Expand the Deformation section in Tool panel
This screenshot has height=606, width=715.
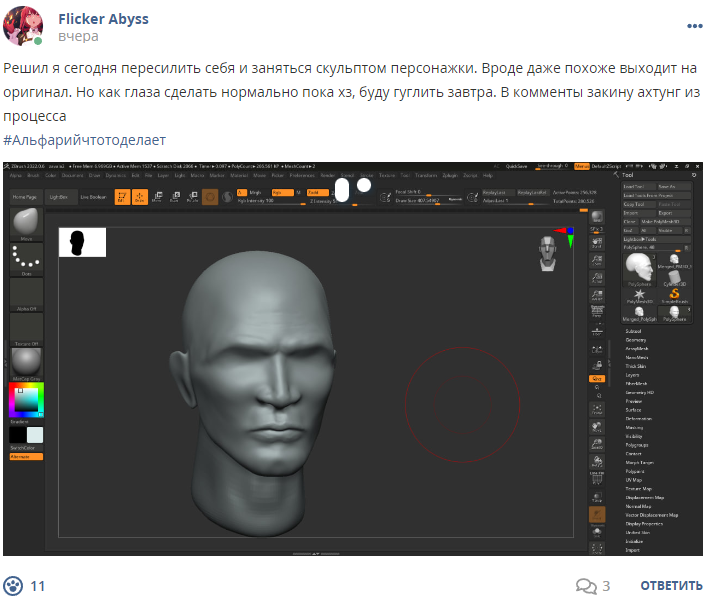[638, 419]
